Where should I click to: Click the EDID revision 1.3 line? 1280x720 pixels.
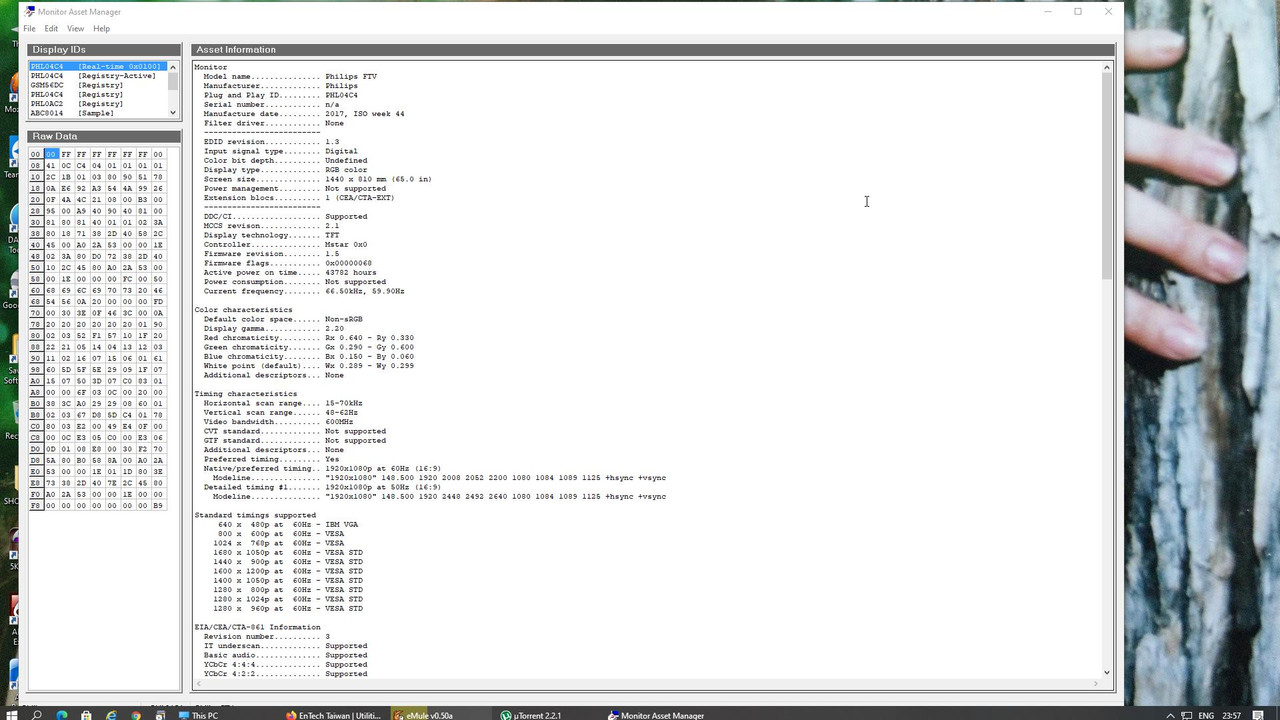click(x=271, y=141)
